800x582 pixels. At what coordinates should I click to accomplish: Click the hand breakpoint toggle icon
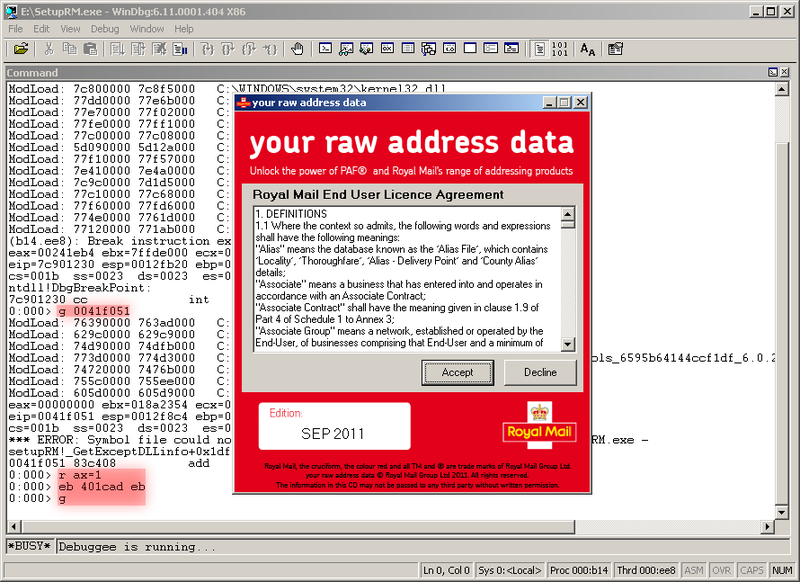297,49
